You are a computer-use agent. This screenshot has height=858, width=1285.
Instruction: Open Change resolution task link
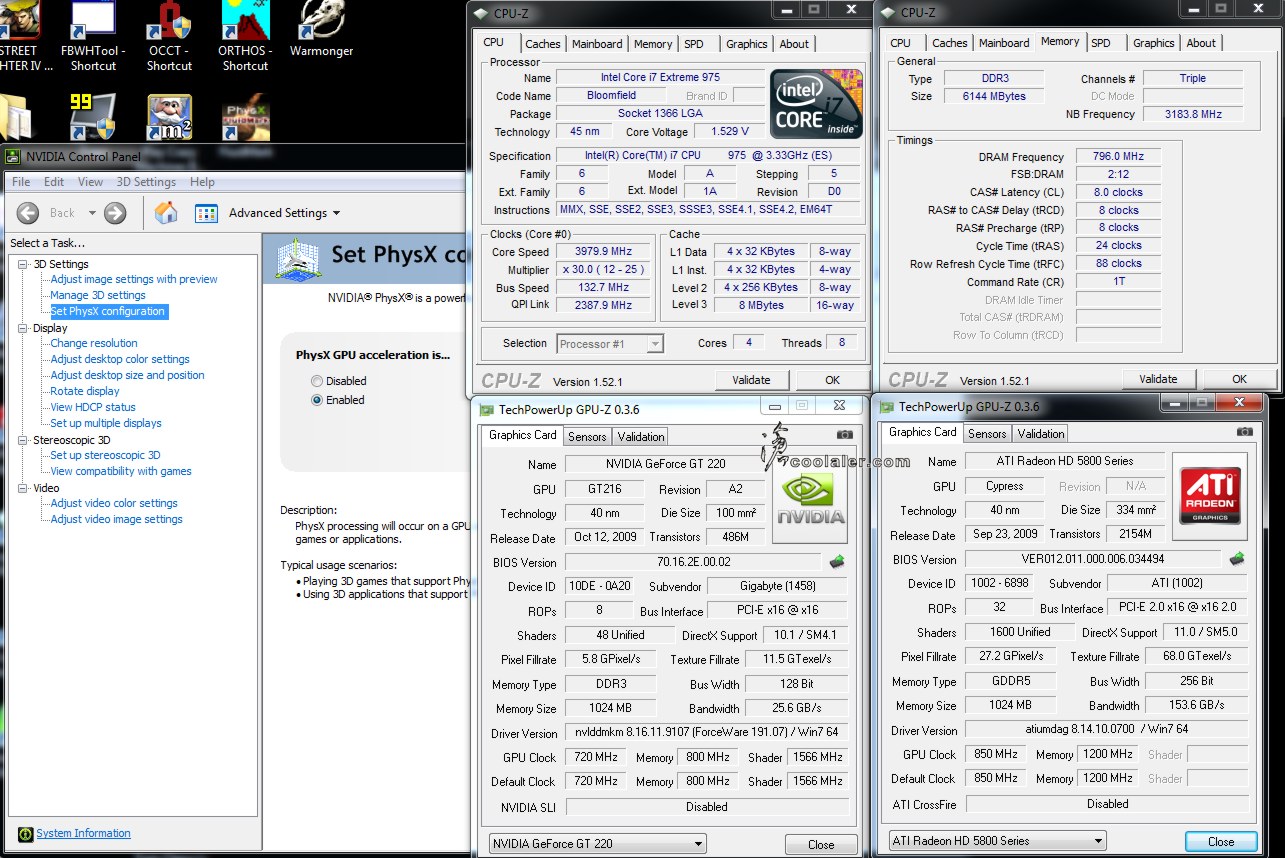click(x=94, y=343)
